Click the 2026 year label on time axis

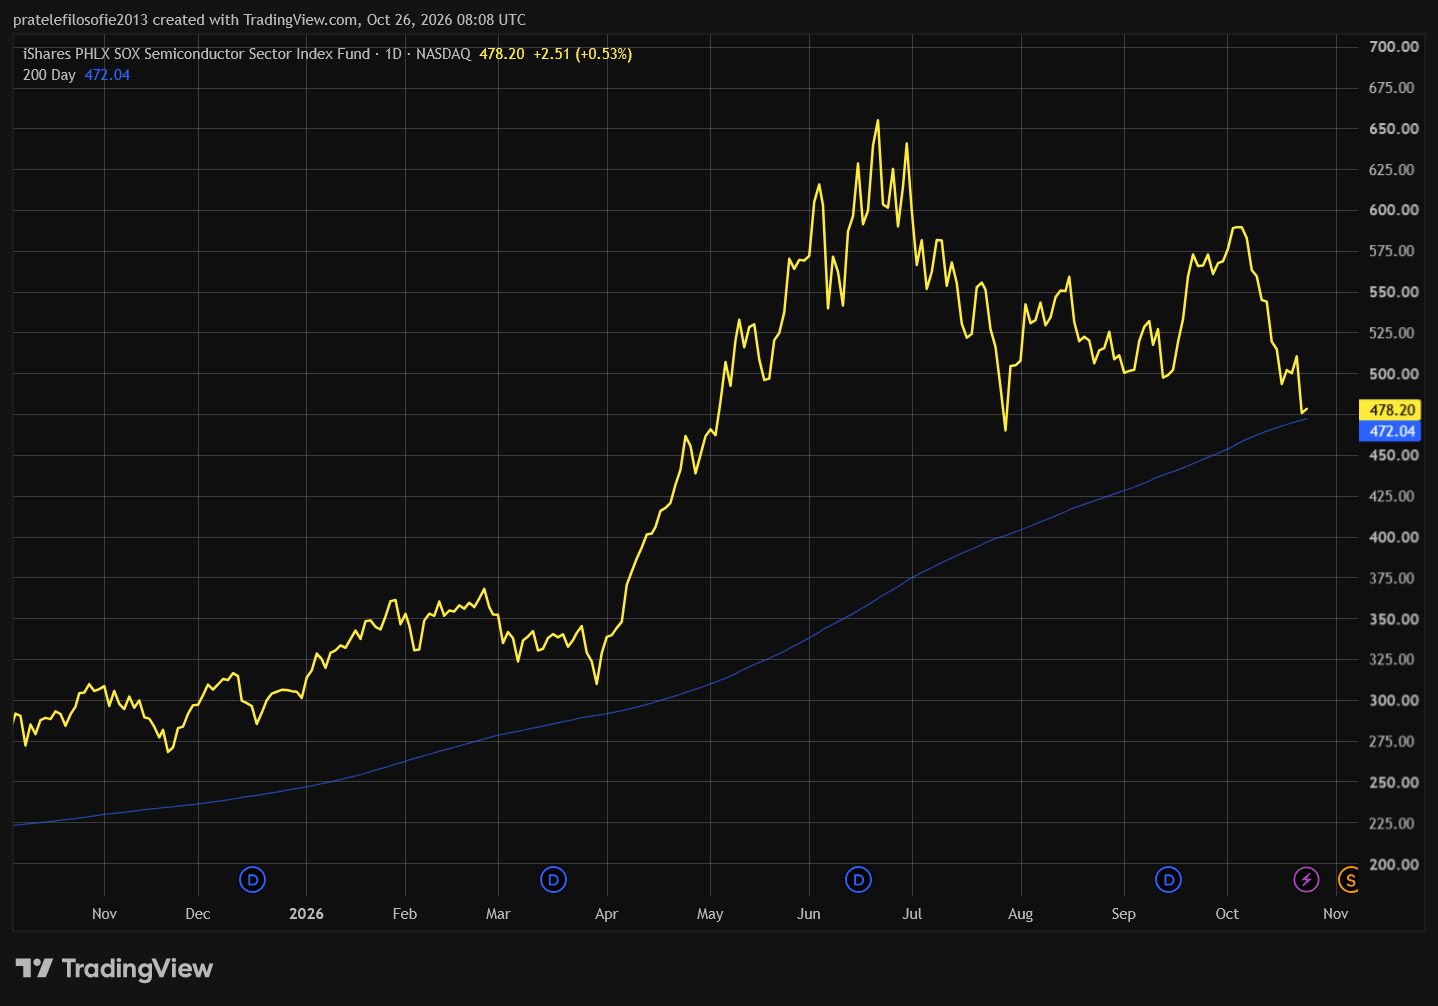point(306,914)
